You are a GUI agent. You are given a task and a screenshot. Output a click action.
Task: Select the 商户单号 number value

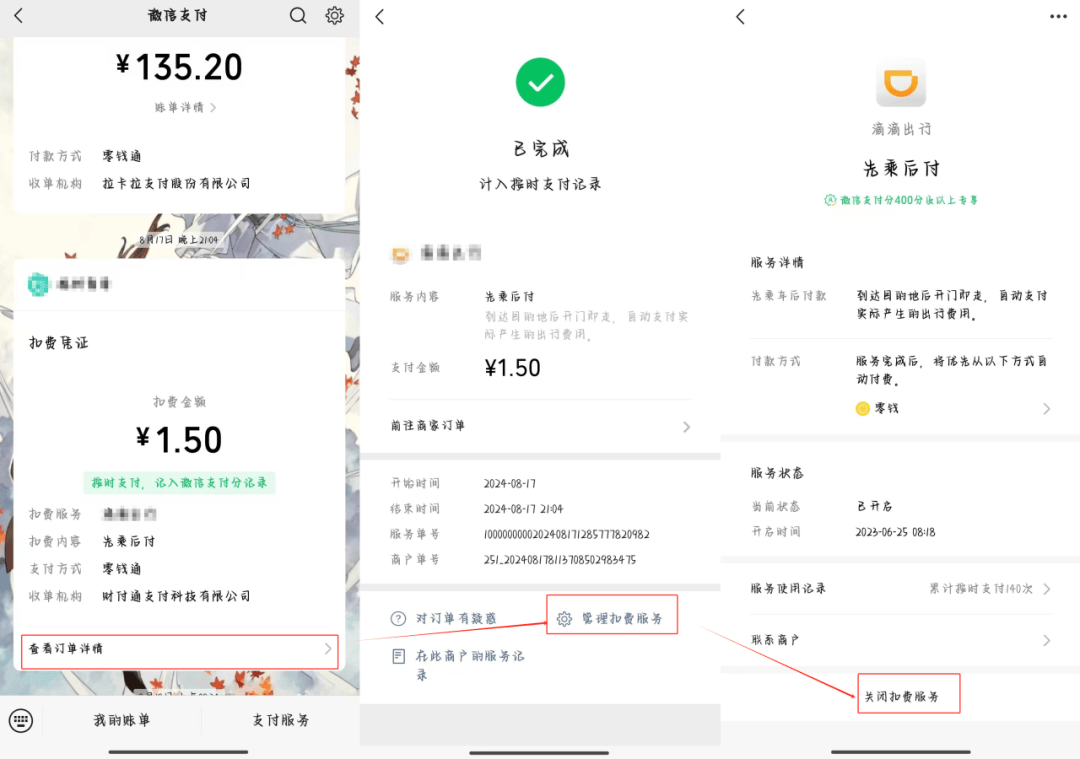tap(559, 560)
